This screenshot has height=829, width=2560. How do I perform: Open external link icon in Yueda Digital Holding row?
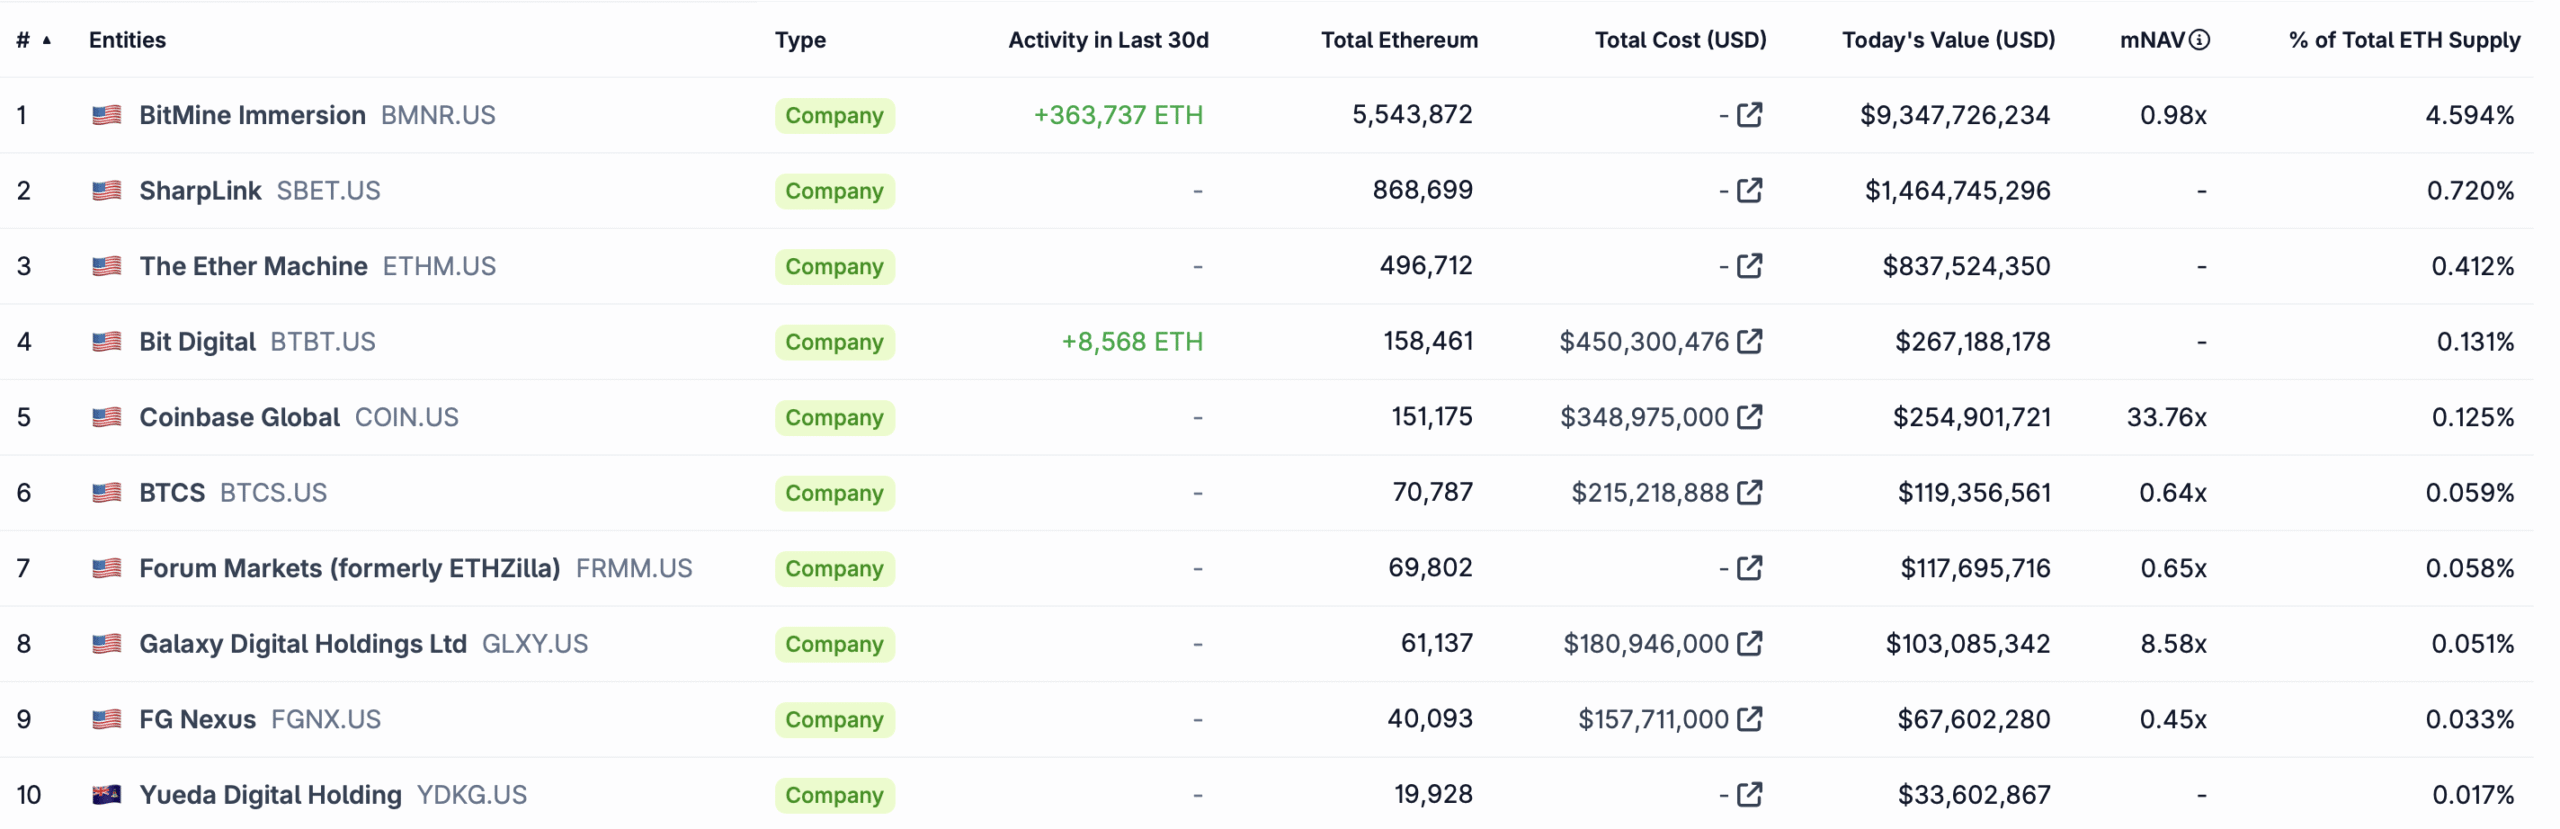coord(1750,794)
